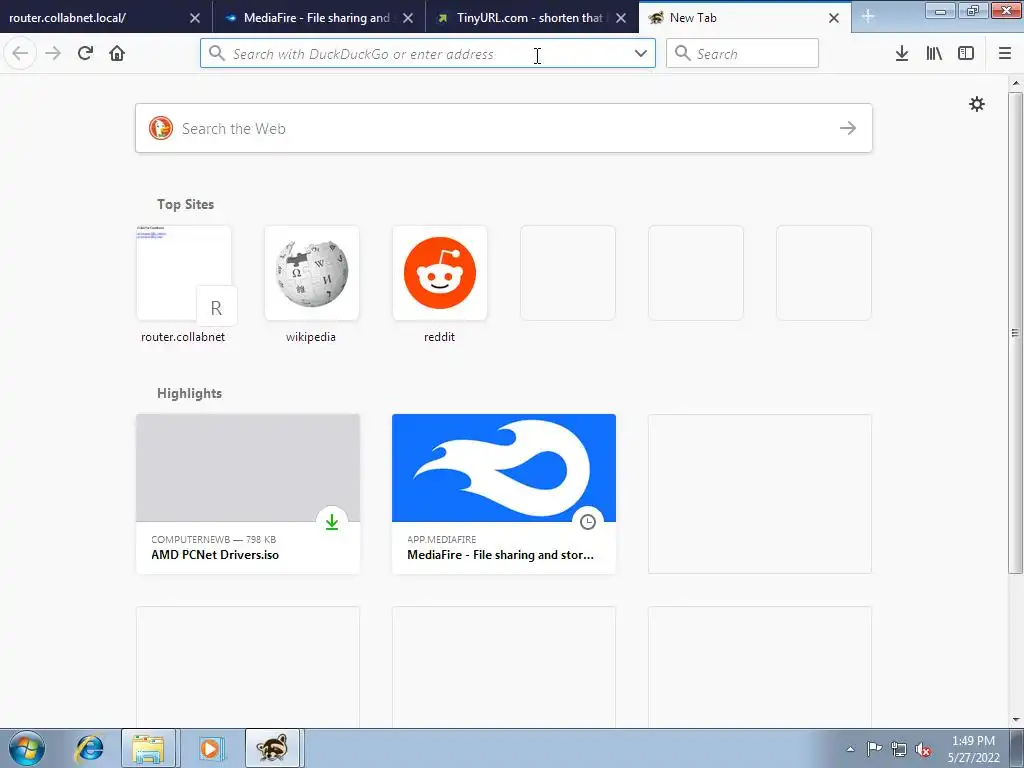Go back to previous page
Viewport: 1024px width, 768px height.
[x=20, y=54]
